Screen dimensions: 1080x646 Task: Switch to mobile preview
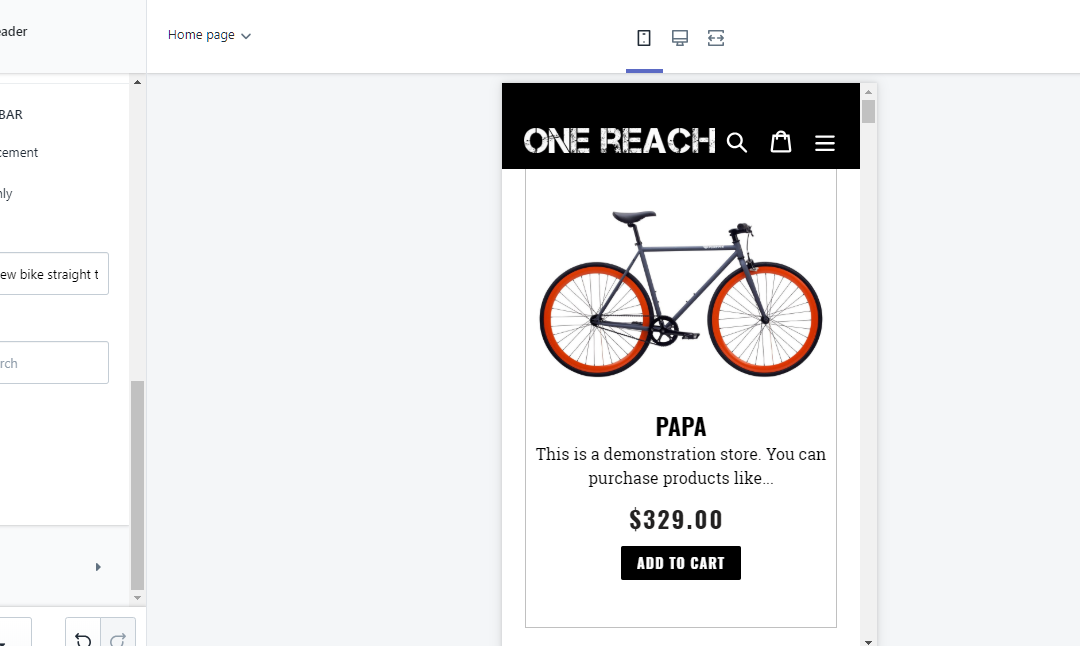coord(644,38)
